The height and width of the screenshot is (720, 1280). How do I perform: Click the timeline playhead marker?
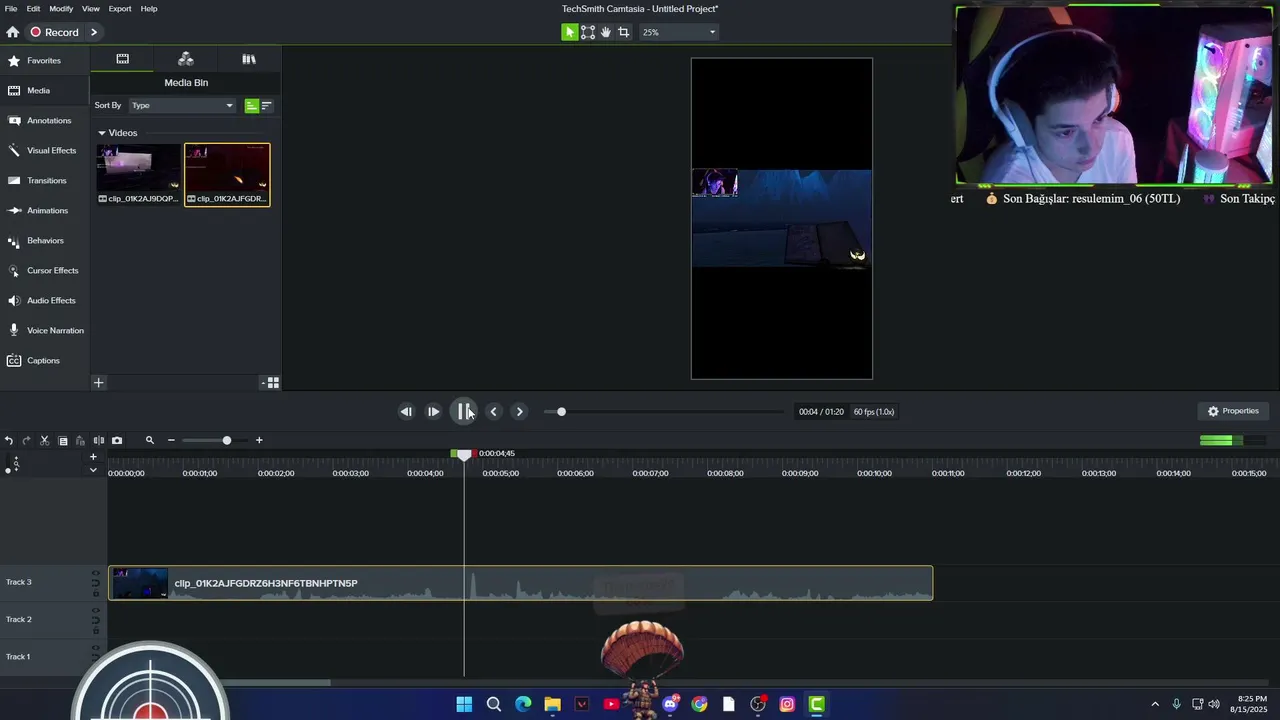464,454
